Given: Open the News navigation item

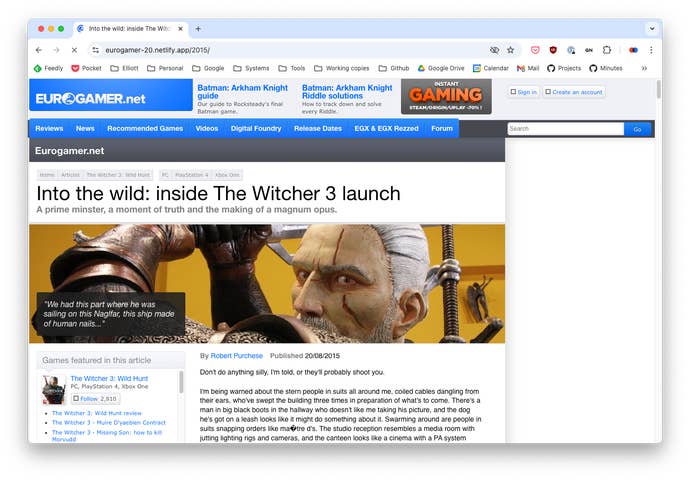Looking at the screenshot, I should (x=85, y=128).
